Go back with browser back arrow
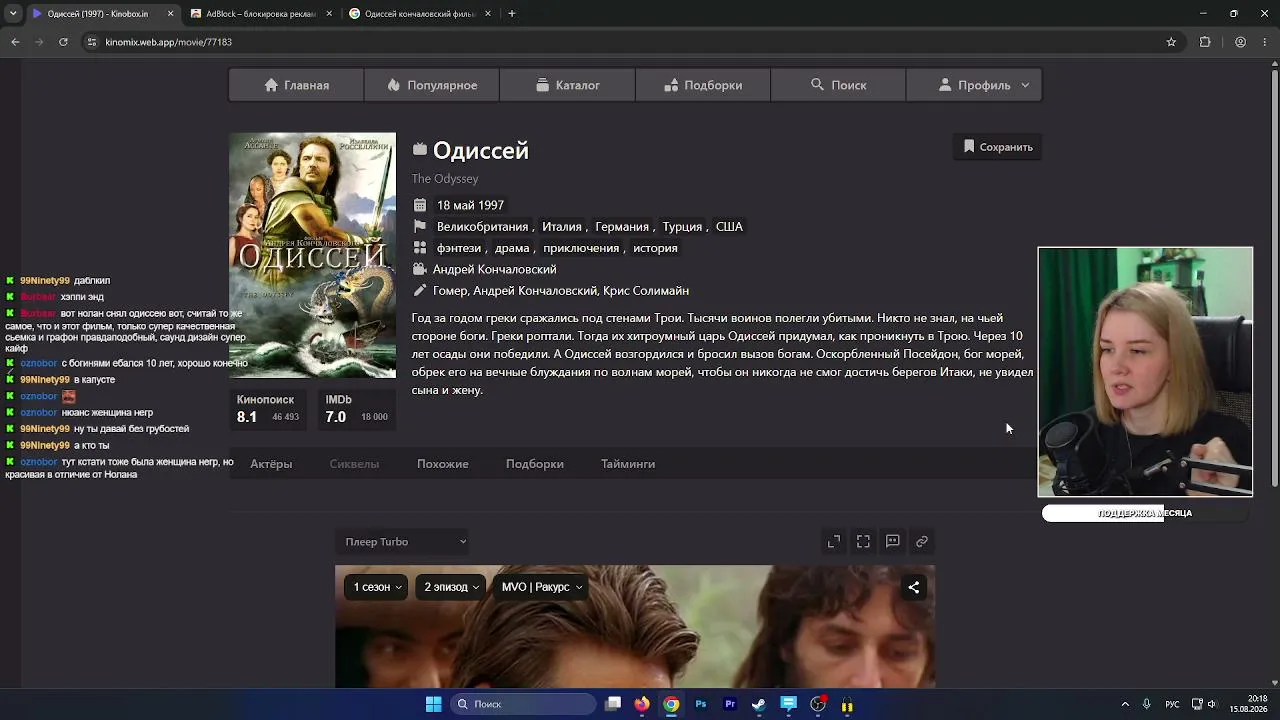The height and width of the screenshot is (720, 1280). click(x=15, y=42)
